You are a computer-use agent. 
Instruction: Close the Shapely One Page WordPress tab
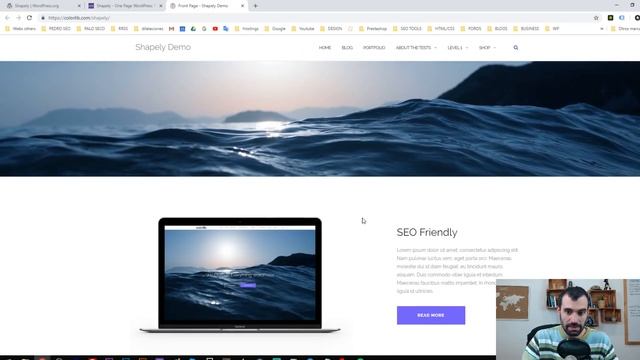pos(161,6)
